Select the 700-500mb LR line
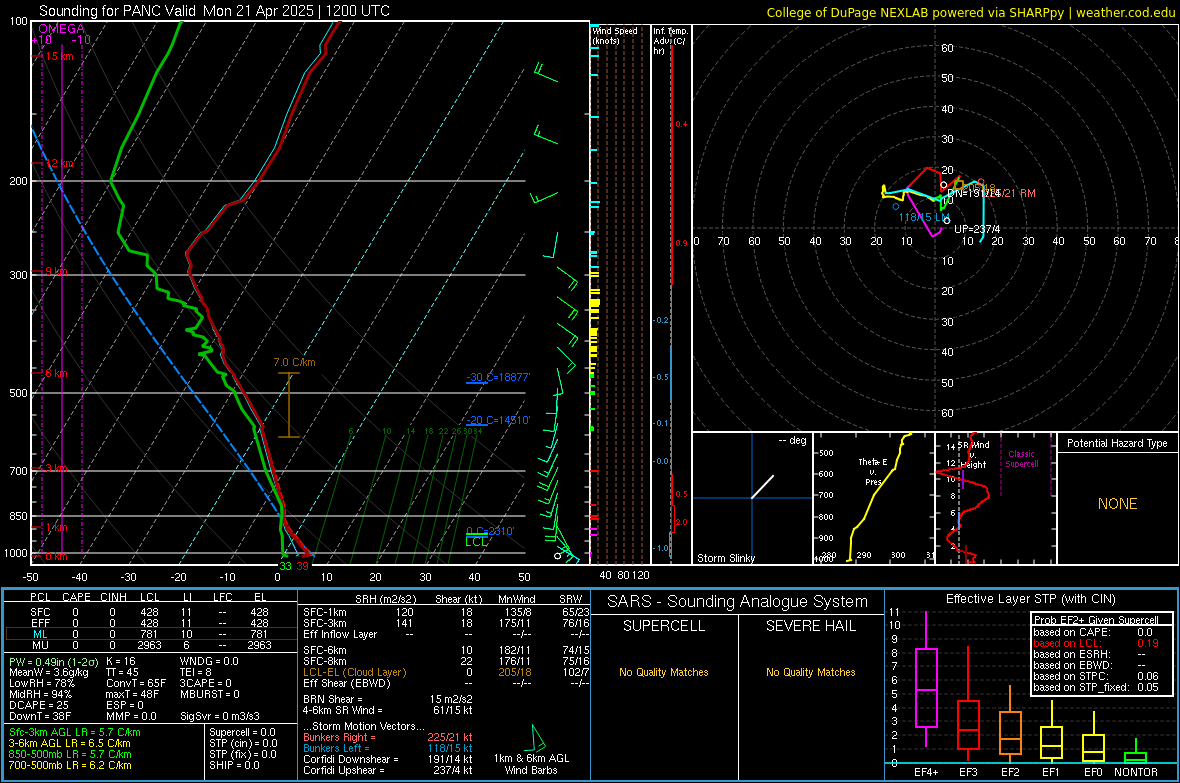 70,765
